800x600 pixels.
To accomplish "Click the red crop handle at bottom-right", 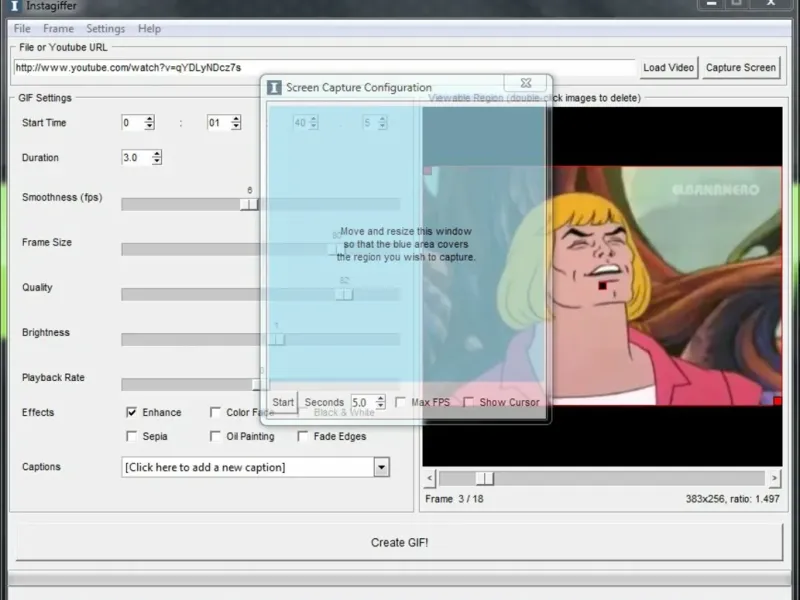I will pos(778,401).
